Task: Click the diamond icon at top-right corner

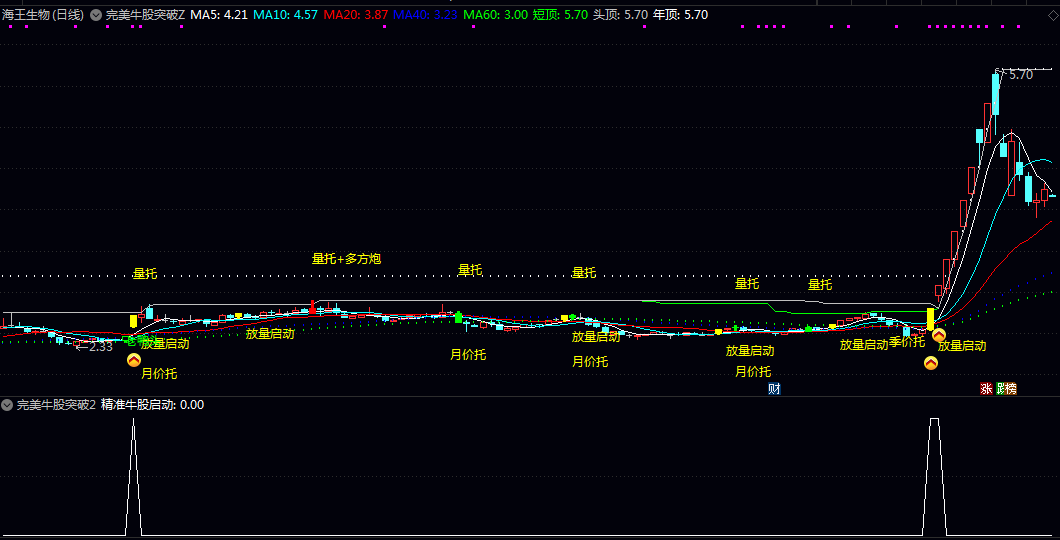Action: pos(1053,15)
